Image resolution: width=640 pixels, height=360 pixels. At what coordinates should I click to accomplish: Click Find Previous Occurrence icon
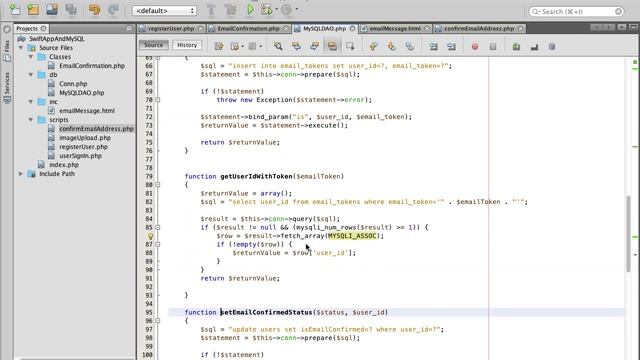coord(296,46)
